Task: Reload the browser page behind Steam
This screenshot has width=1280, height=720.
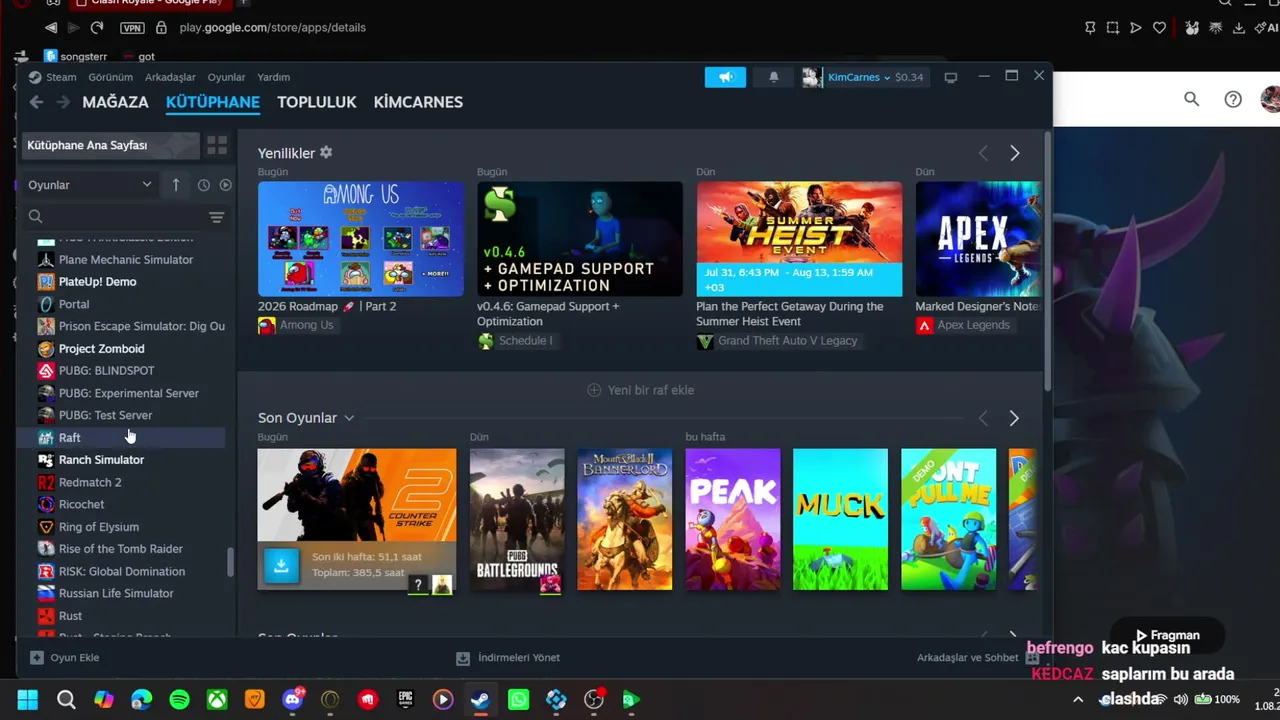Action: [97, 28]
